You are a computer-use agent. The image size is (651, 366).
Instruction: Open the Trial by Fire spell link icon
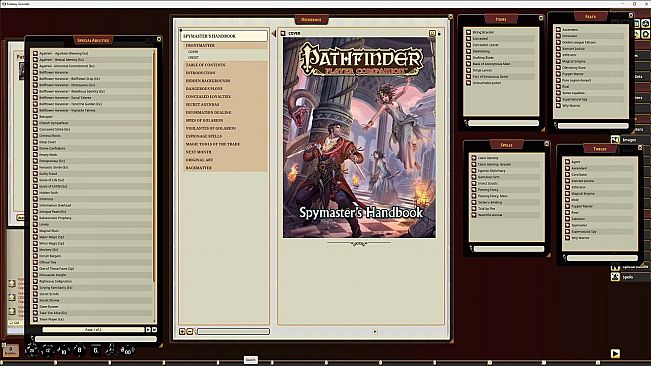coord(474,209)
